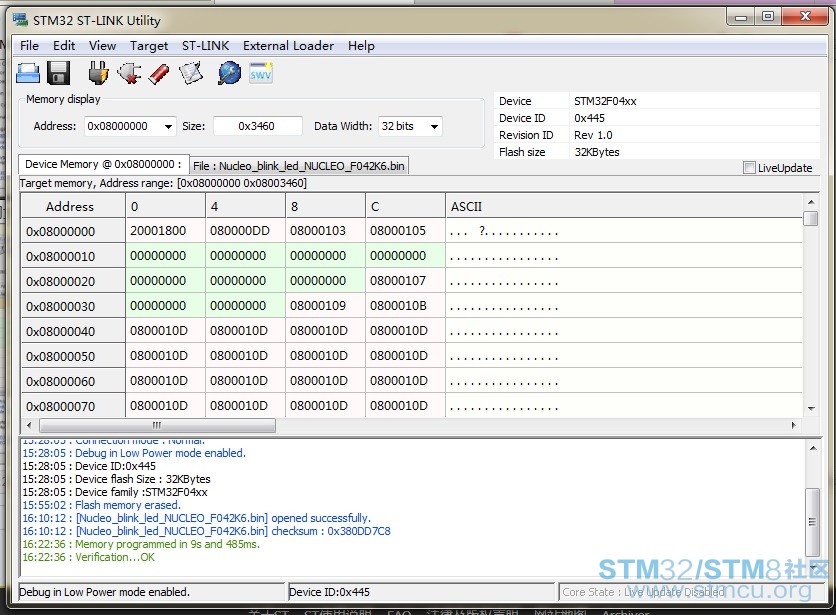Viewport: 836px width, 615px height.
Task: Click the log panel scrollbar up arrow
Action: point(813,449)
